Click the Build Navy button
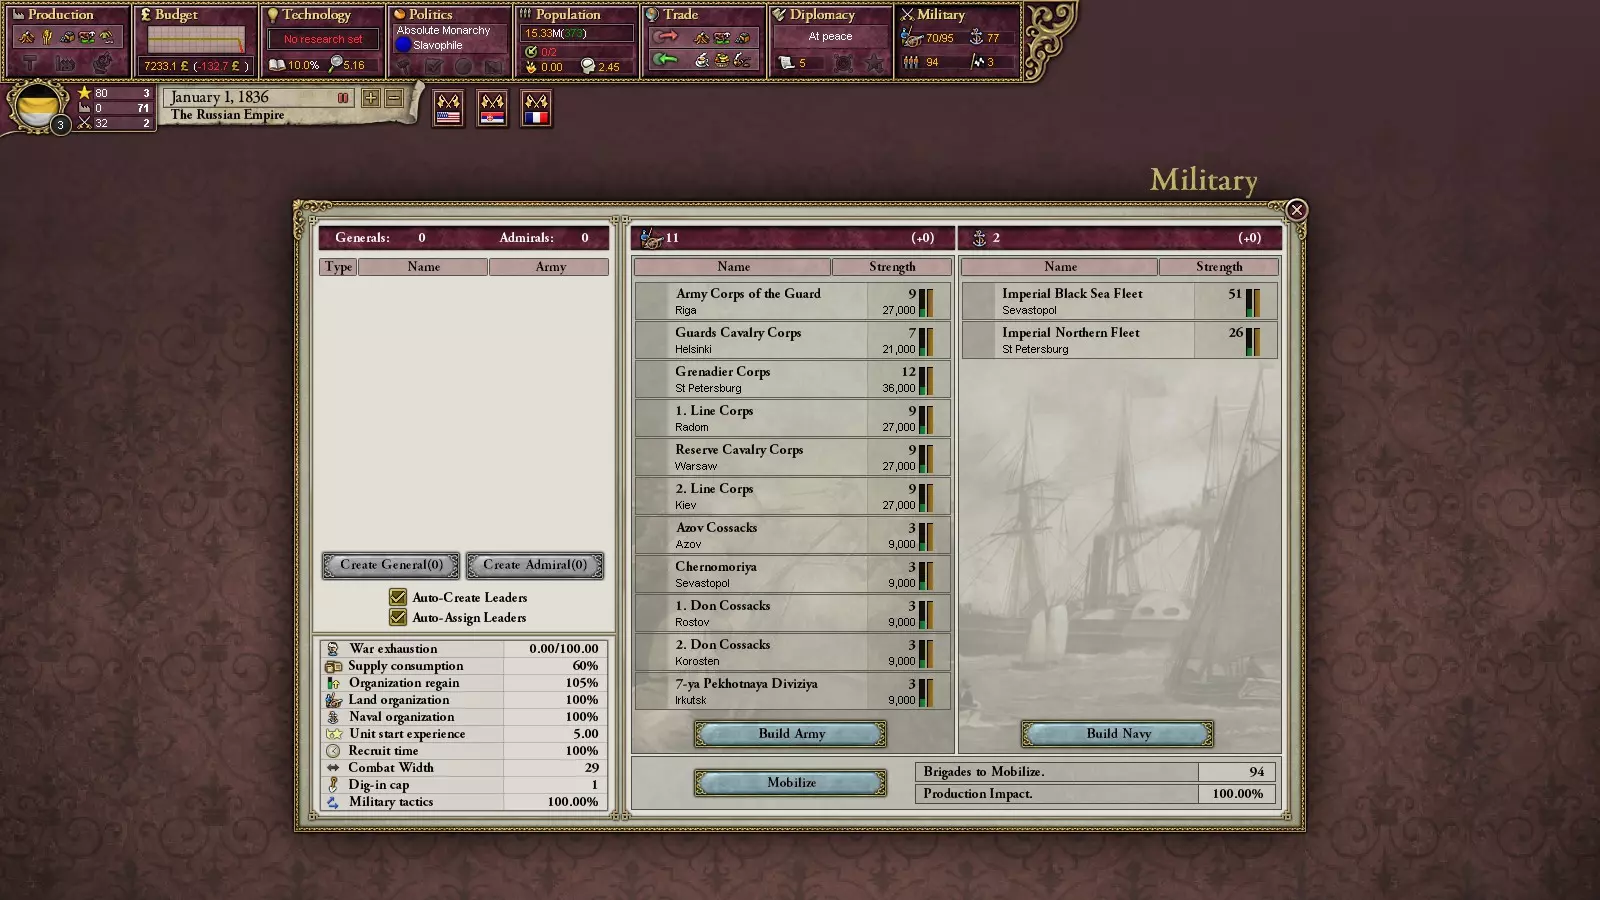The height and width of the screenshot is (900, 1600). coord(1118,734)
